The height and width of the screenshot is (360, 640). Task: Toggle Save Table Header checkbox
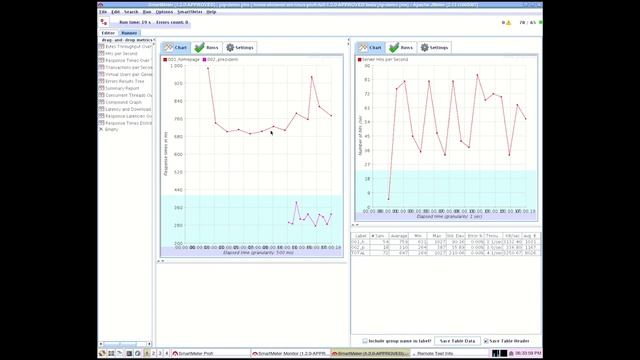click(486, 341)
